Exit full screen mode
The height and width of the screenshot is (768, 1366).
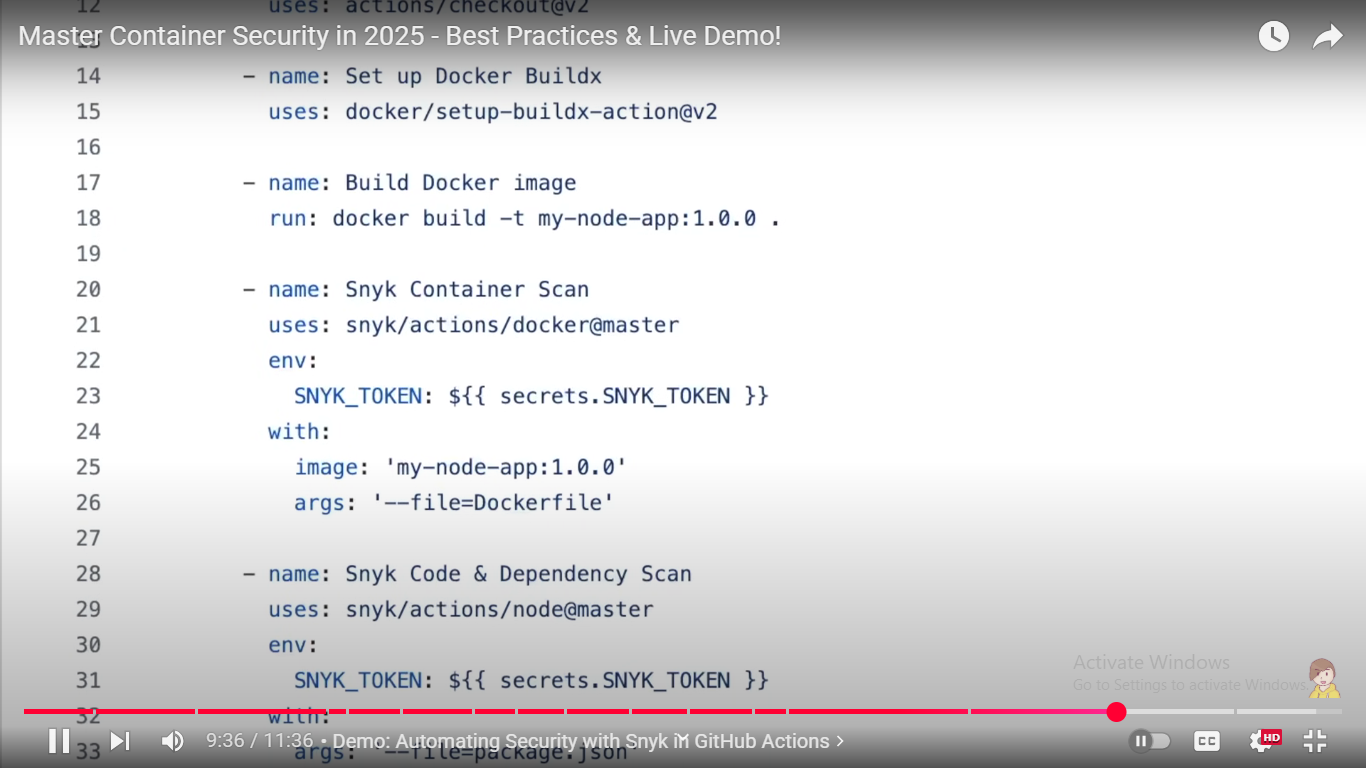(x=1315, y=741)
